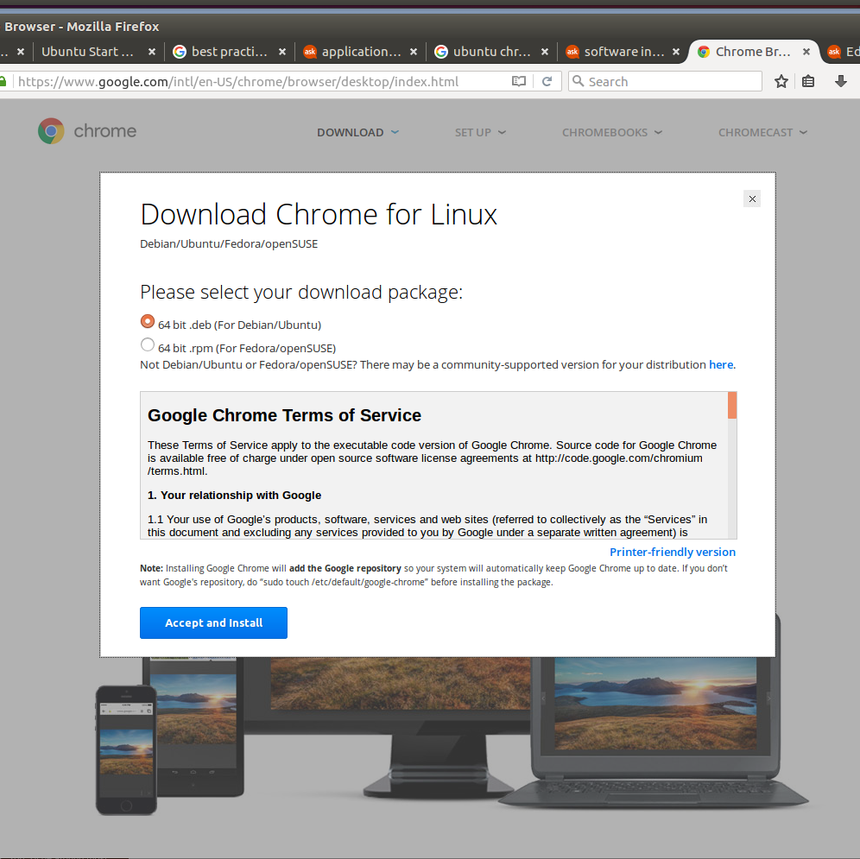This screenshot has height=859, width=860.
Task: Click the Terms of Service scrollbar thumb
Action: (732, 405)
